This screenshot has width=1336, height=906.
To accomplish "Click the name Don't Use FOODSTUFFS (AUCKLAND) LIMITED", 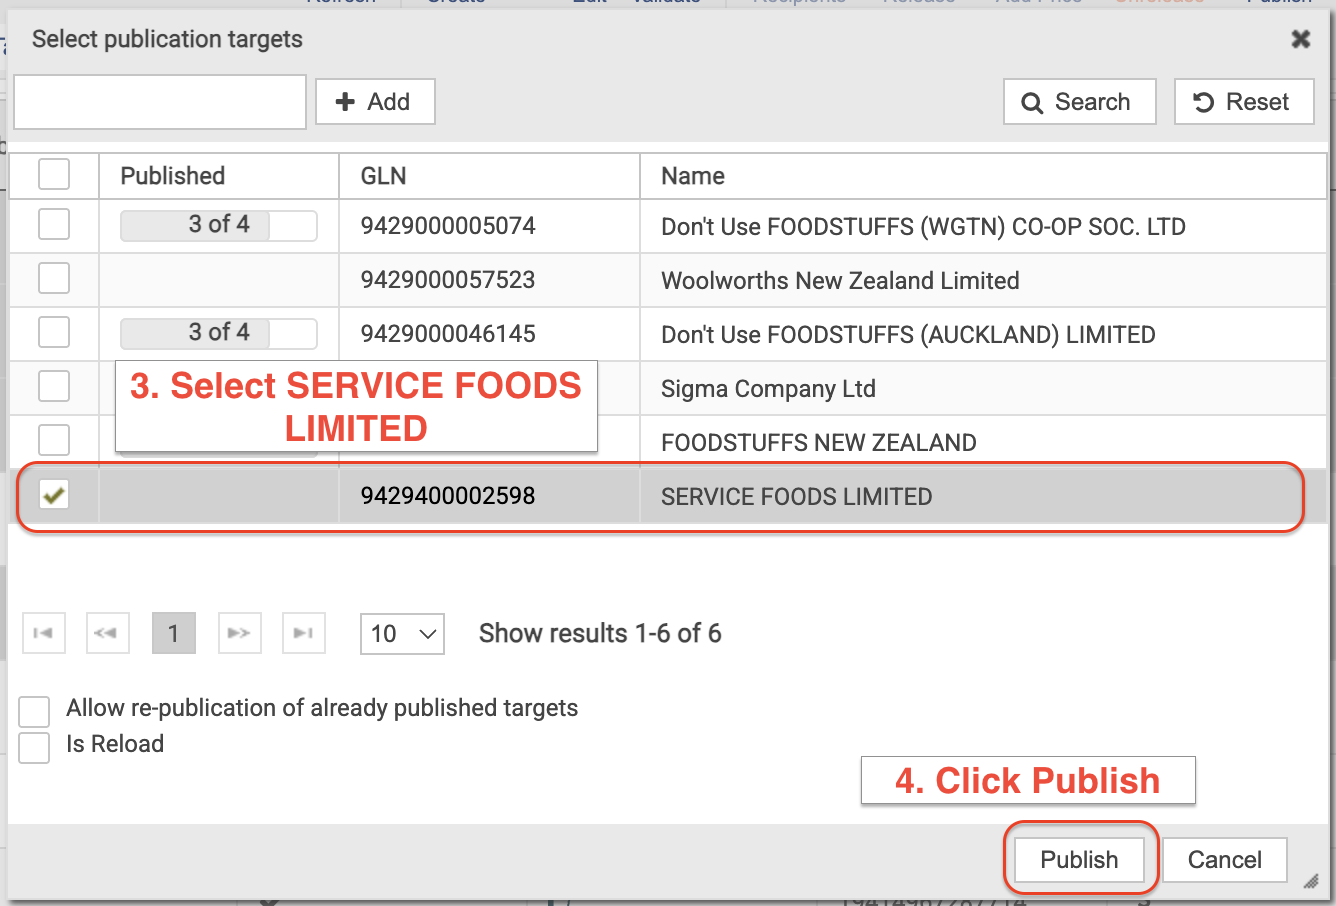I will pos(908,335).
